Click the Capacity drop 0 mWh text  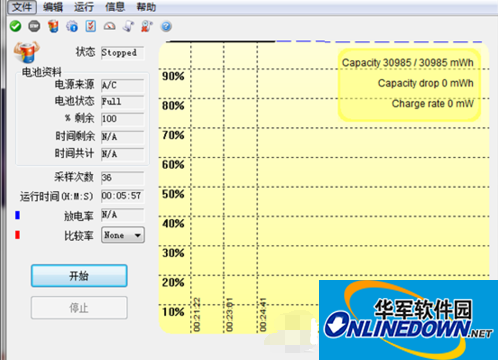(x=426, y=83)
